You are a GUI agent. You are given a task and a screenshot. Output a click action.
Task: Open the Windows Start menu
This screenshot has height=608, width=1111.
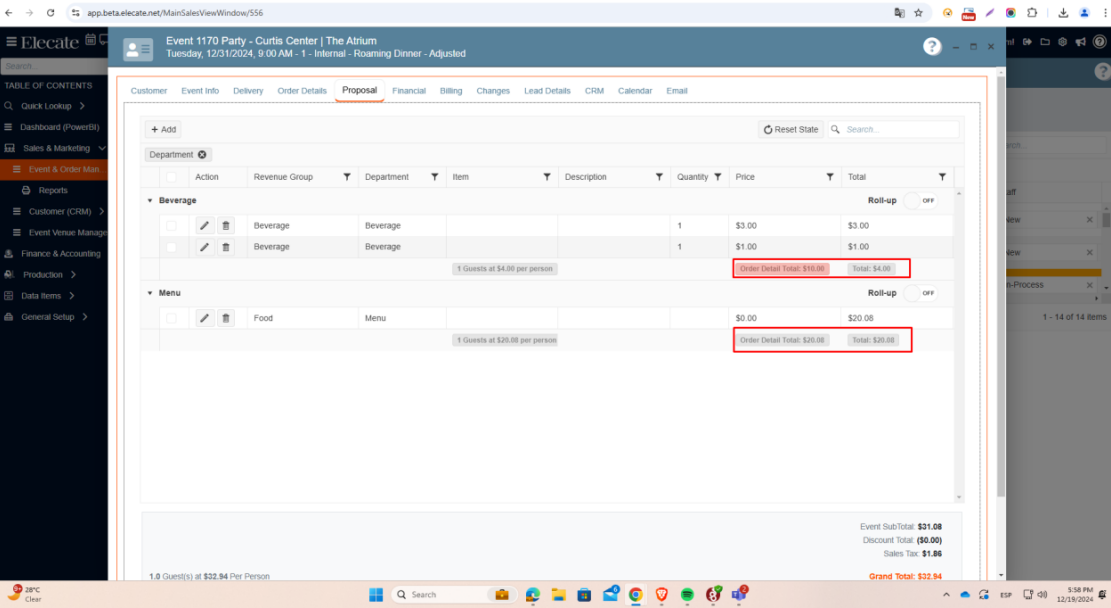pos(376,595)
